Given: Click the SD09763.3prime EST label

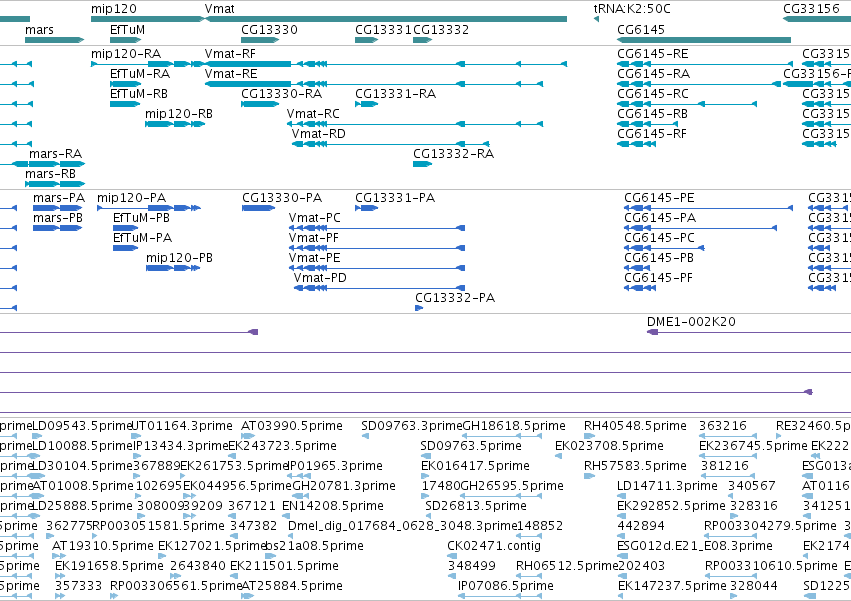Looking at the screenshot, I should coord(411,426).
